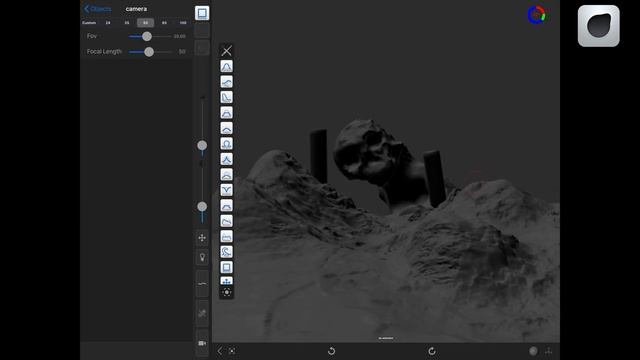Toggle the highlighted square panel button
The image size is (640, 360).
pos(202,13)
